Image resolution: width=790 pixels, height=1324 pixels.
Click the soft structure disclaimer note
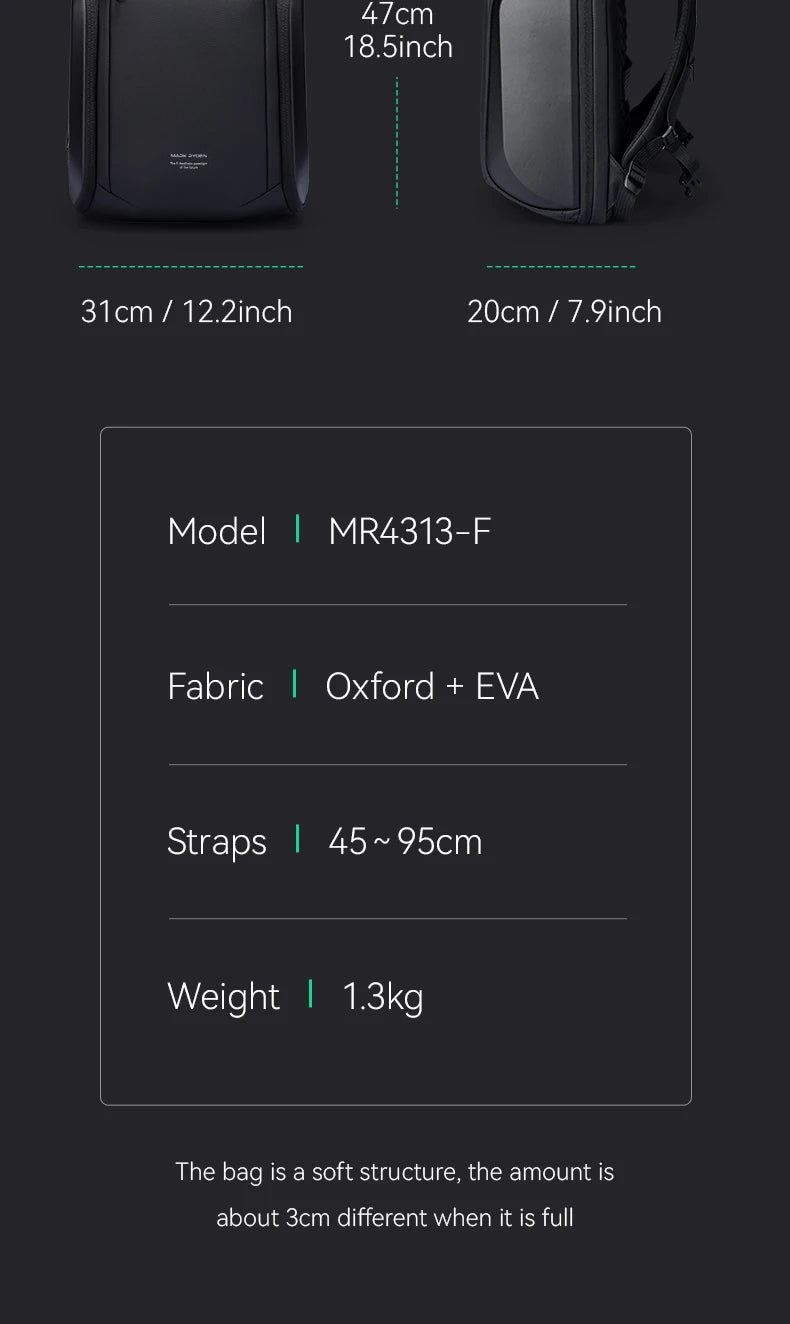pos(395,1194)
